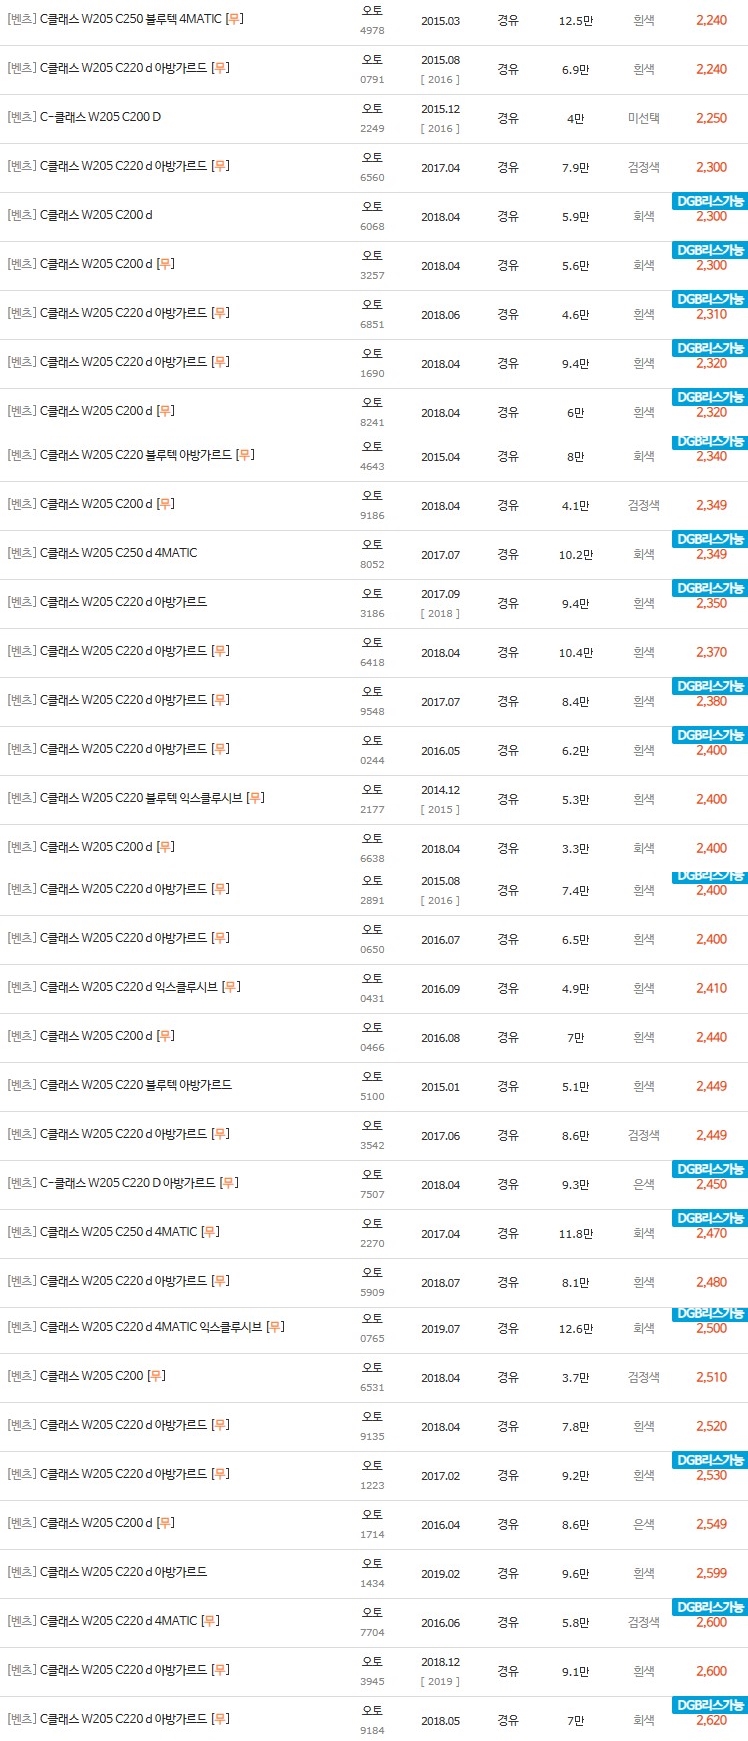The height and width of the screenshot is (1741, 748).
Task: Click registration date 2019.02
Action: point(440,1573)
